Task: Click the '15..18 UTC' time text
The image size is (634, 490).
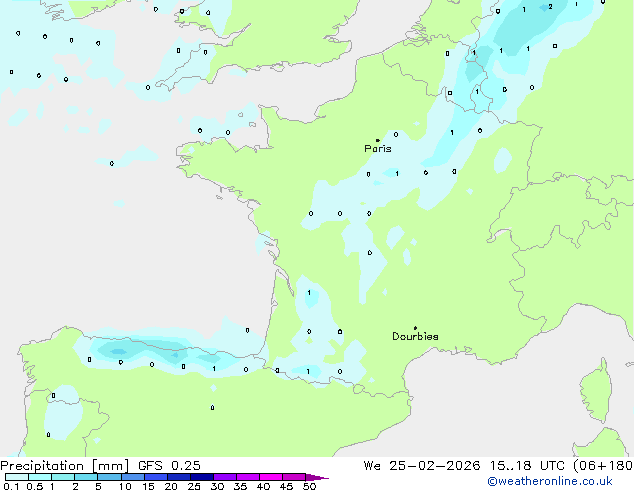Action: (x=527, y=466)
